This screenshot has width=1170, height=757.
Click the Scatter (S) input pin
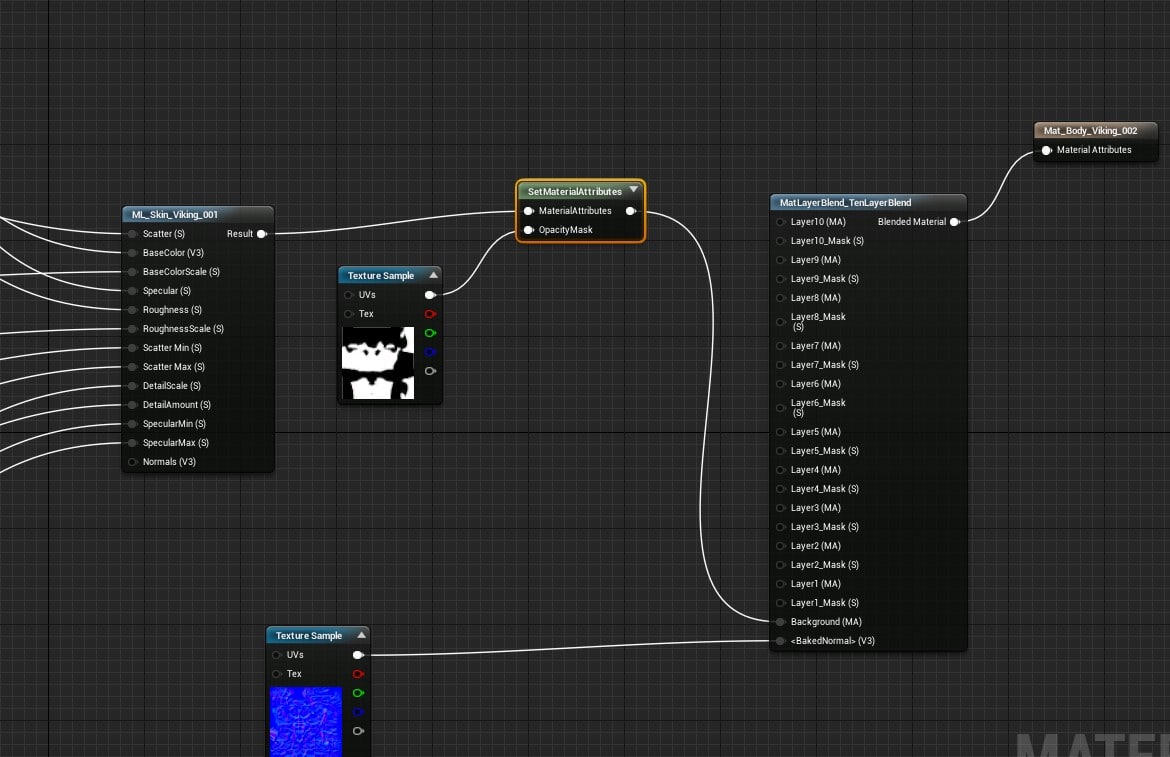click(x=133, y=233)
